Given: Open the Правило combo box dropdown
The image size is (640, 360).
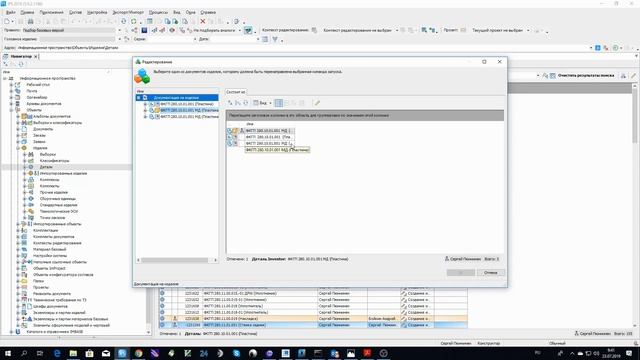Looking at the screenshot, I should [x=119, y=30].
